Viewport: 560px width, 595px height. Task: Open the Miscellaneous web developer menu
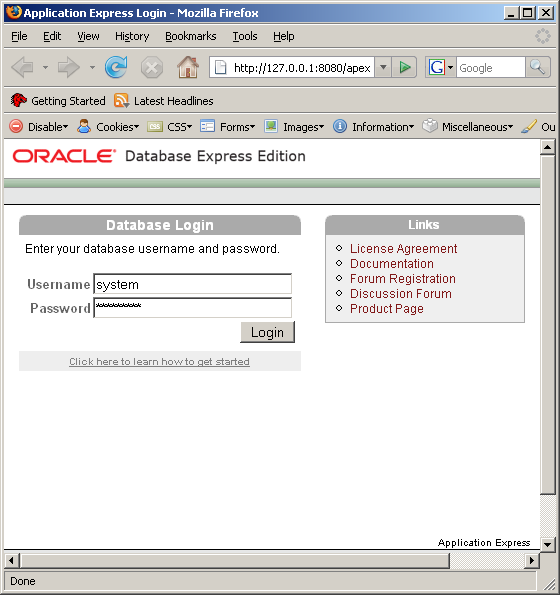point(468,127)
